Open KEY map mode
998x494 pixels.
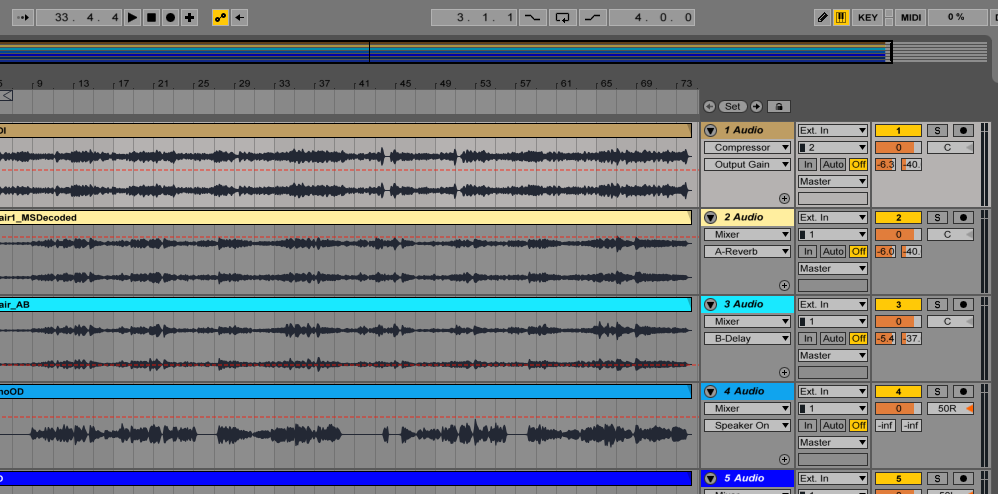coord(867,18)
